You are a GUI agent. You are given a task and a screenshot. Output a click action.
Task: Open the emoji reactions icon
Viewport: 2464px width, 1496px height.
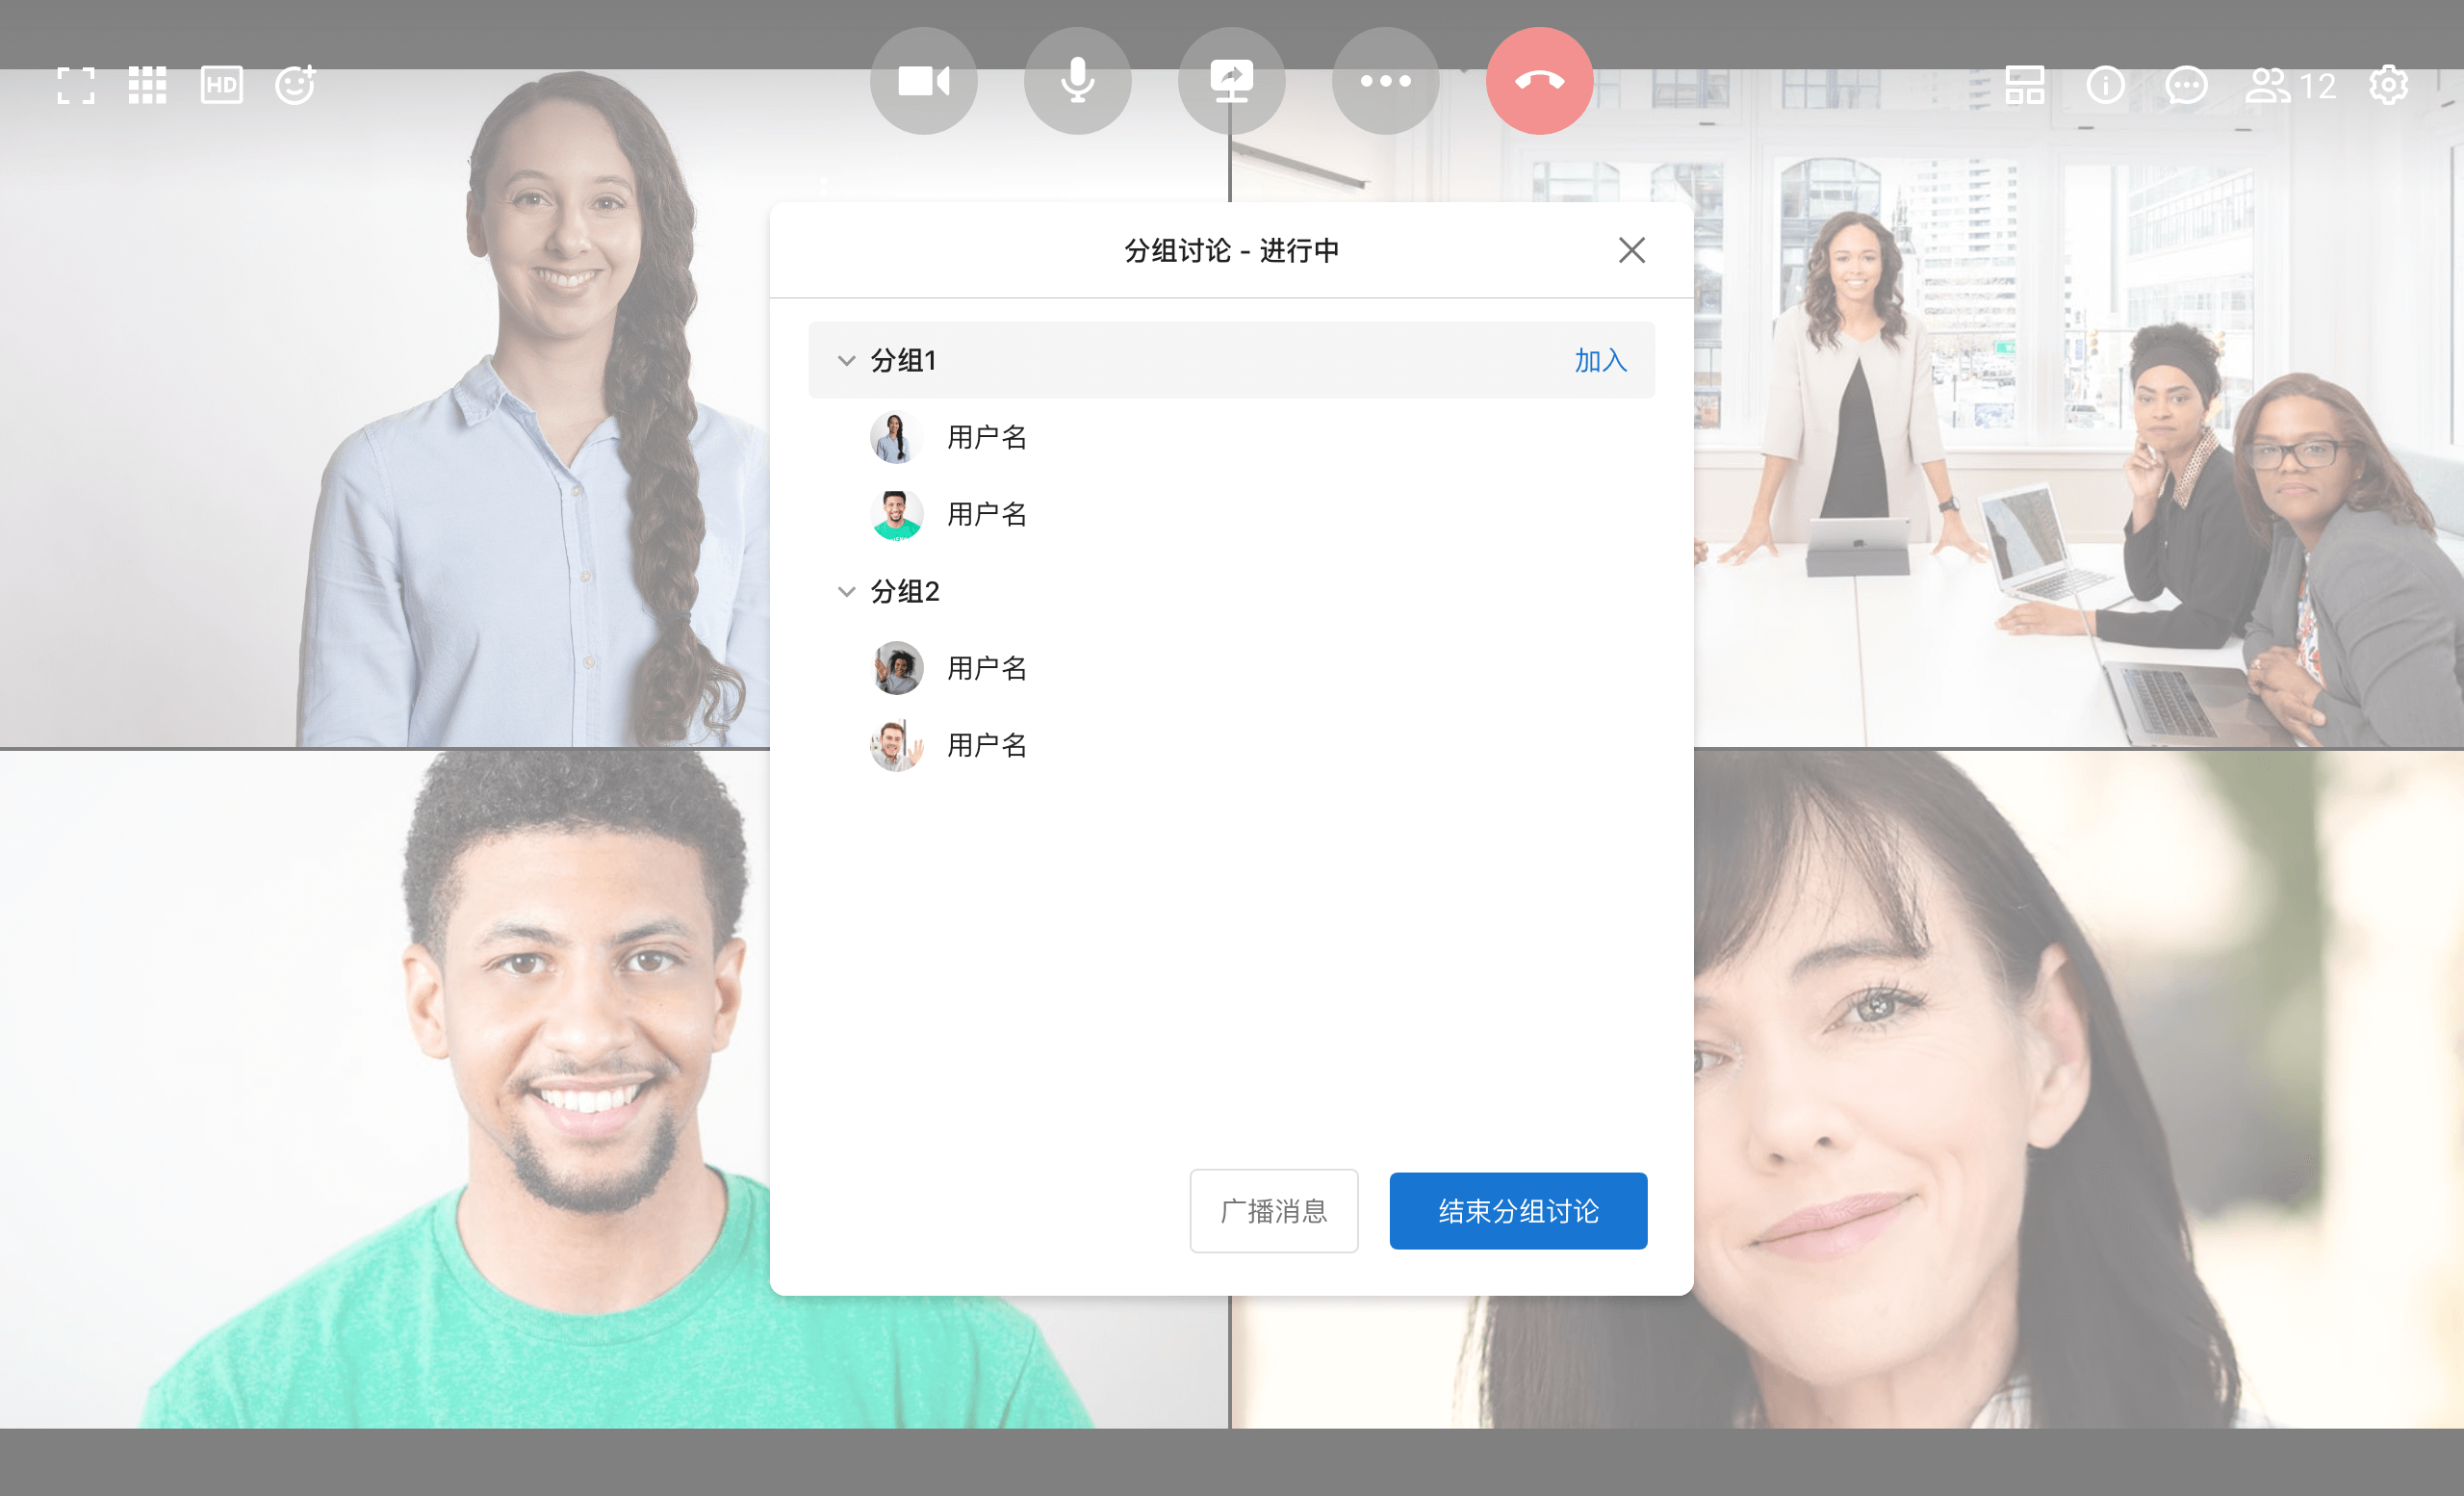(x=296, y=85)
